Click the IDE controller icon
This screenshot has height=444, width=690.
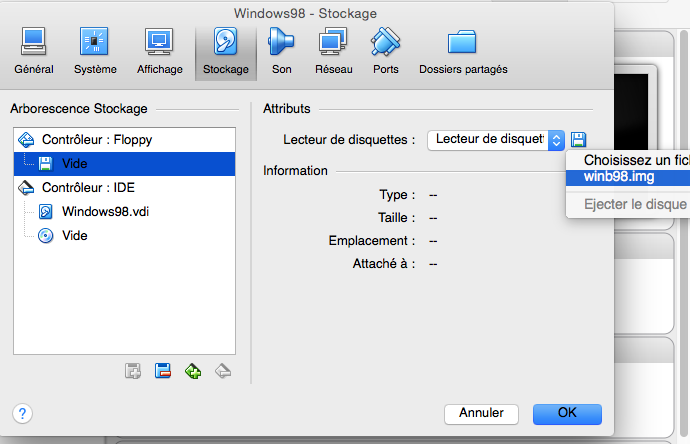pos(26,187)
